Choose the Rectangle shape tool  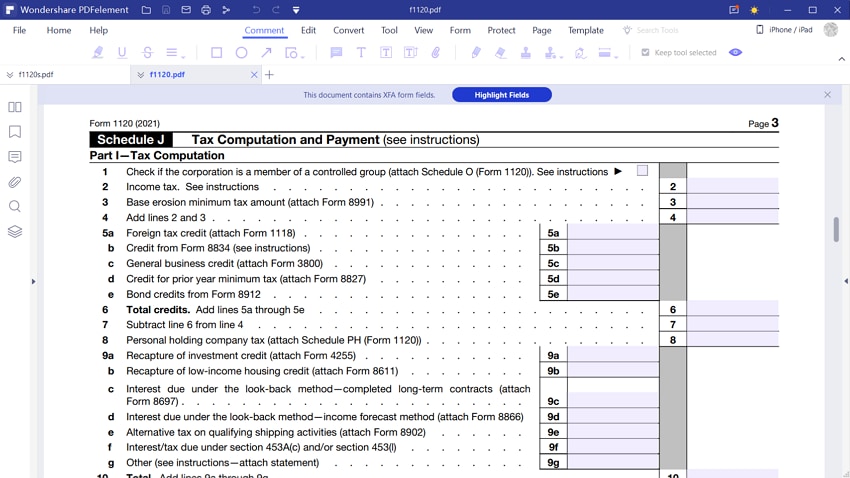click(x=216, y=53)
